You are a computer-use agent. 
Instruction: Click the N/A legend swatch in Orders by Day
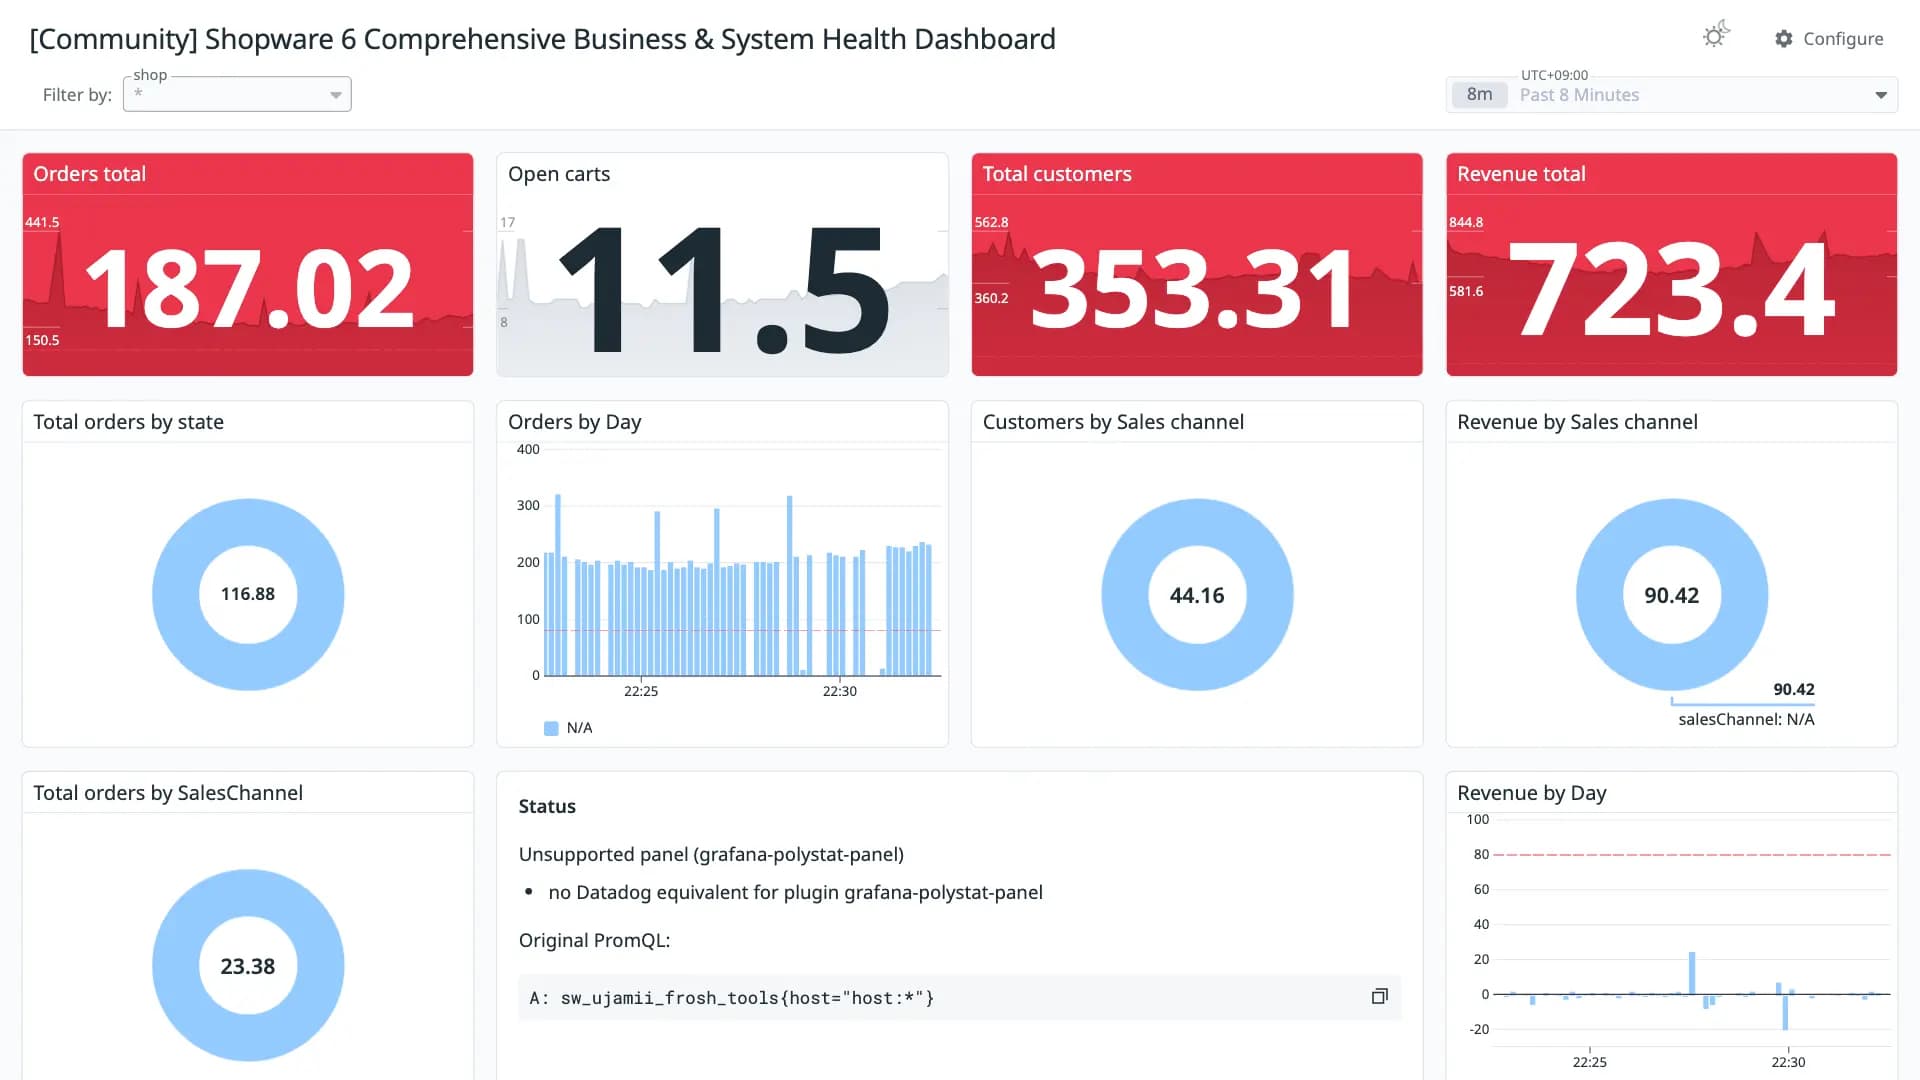pos(551,728)
